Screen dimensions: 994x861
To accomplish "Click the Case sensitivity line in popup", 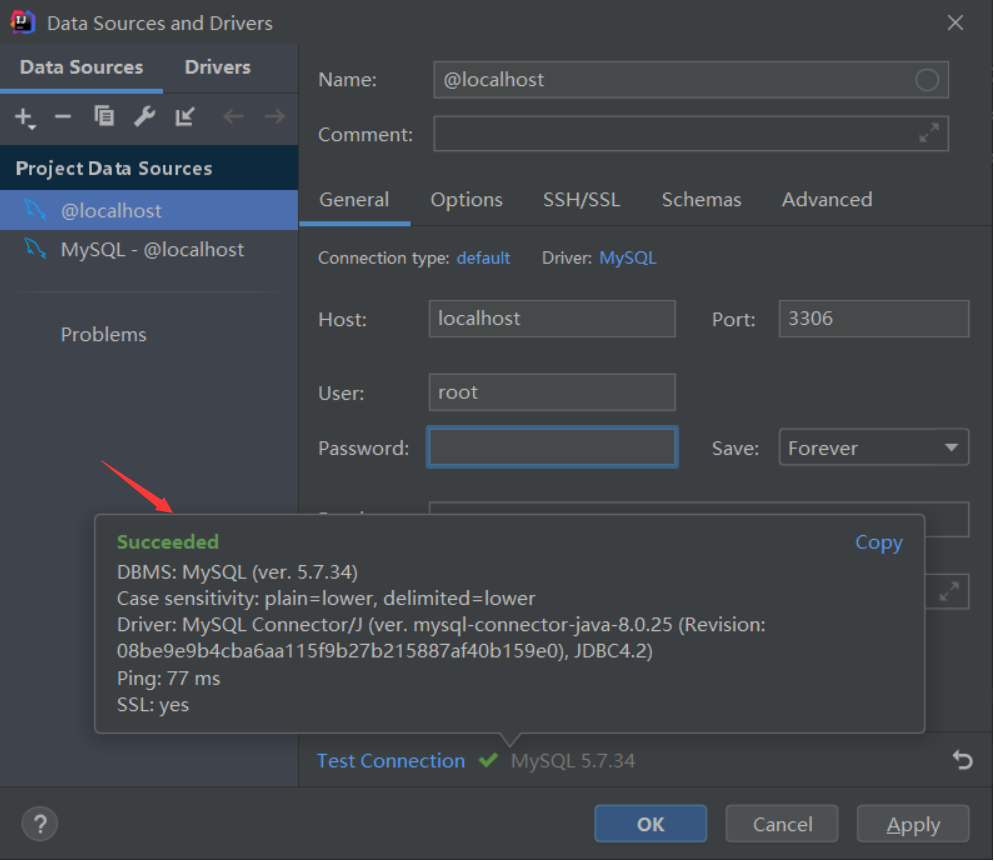I will (326, 599).
